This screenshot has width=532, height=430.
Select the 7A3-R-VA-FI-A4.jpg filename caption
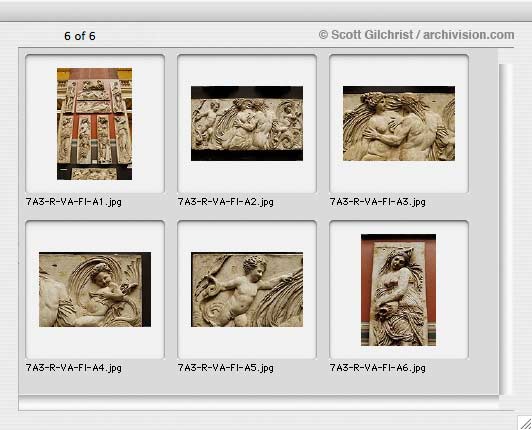74,368
